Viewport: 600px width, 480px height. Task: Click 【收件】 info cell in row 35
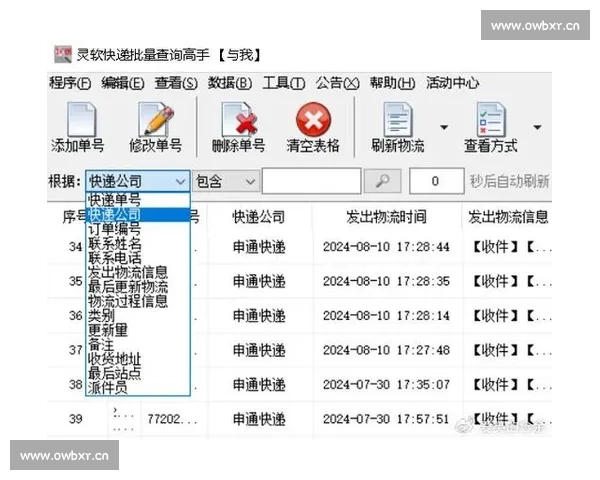pyautogui.click(x=510, y=281)
